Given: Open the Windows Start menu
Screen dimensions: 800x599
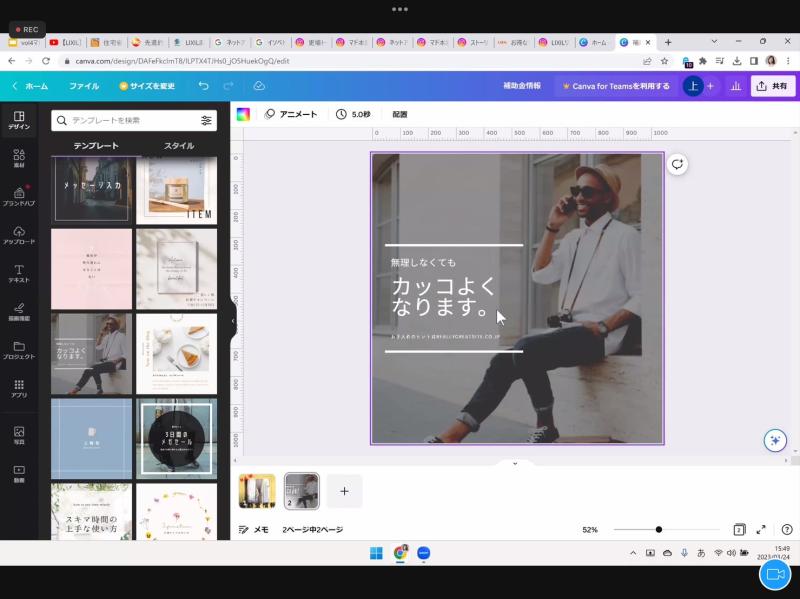Looking at the screenshot, I should (376, 553).
